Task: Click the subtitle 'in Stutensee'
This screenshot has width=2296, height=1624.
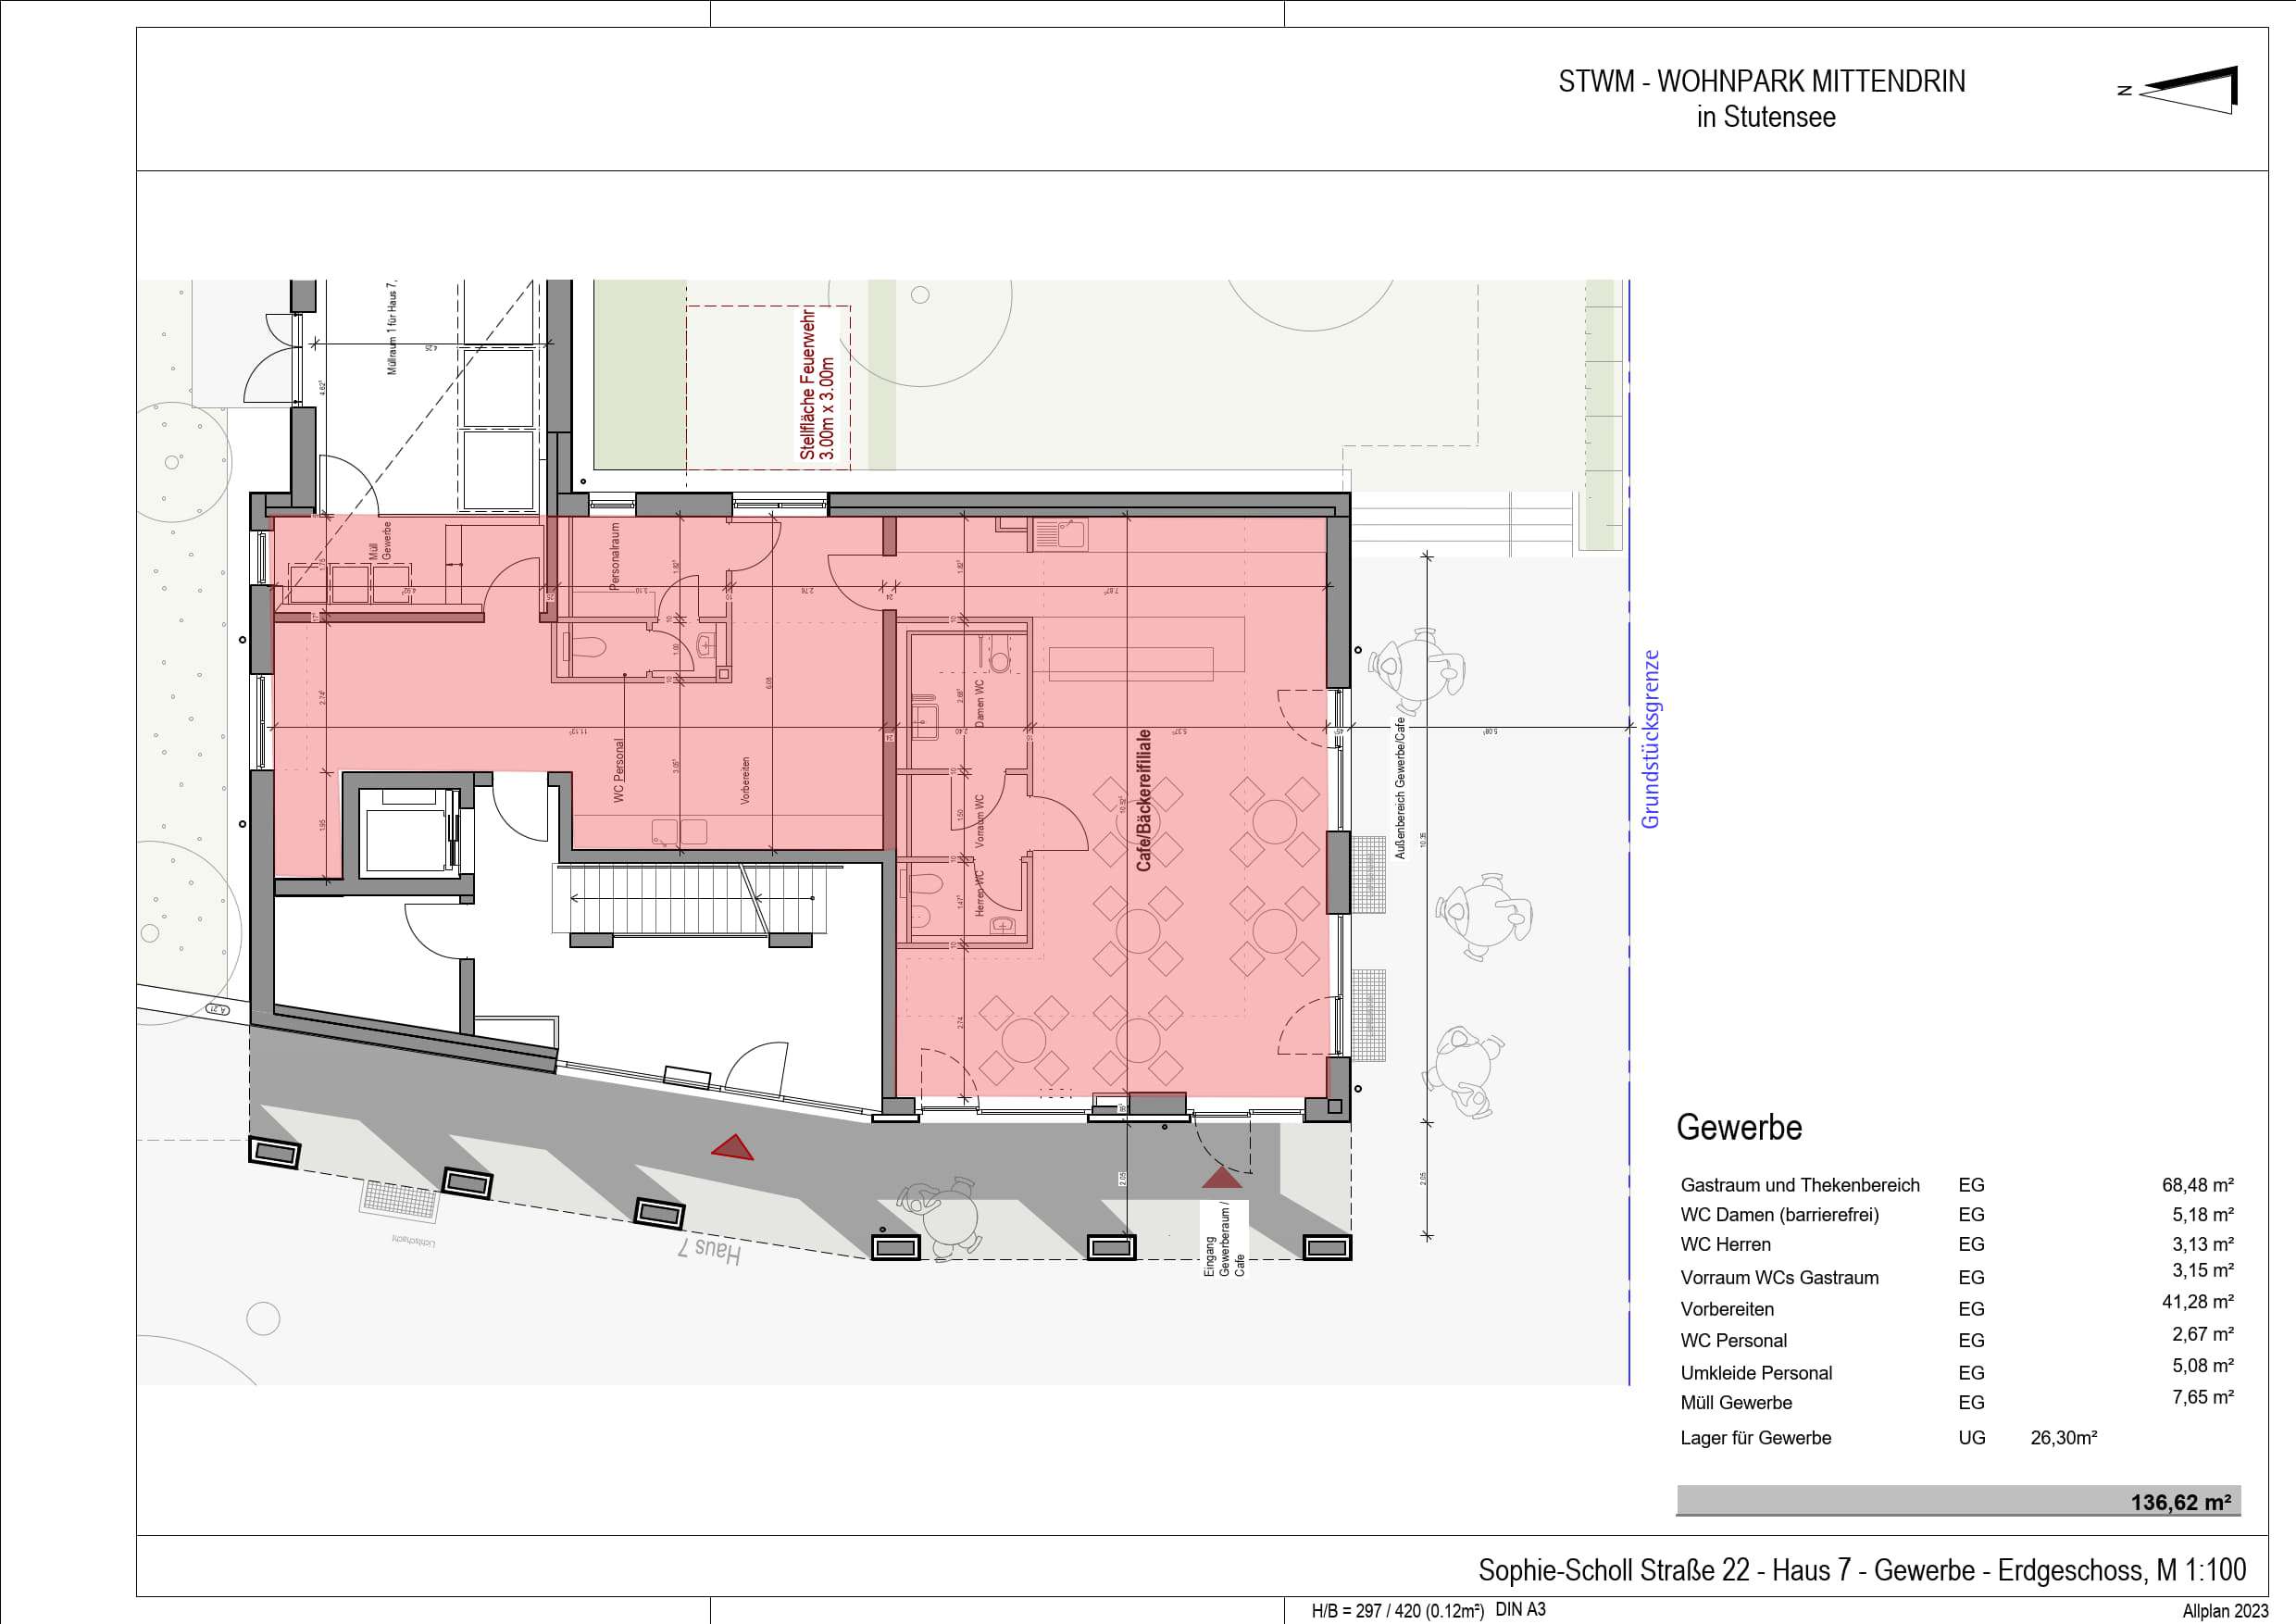Action: (1766, 117)
